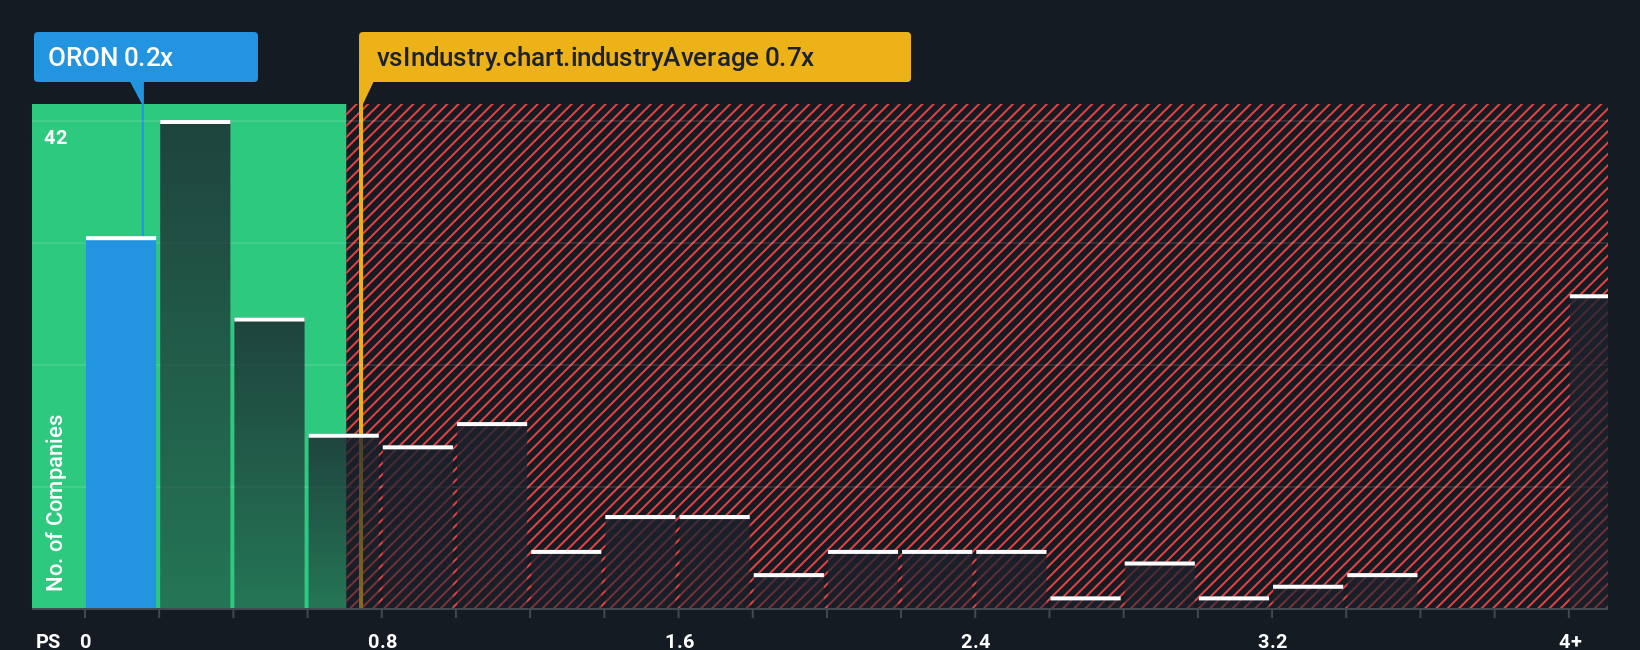This screenshot has height=650, width=1640.
Task: Click the third green histogram bar
Action: pos(269,464)
